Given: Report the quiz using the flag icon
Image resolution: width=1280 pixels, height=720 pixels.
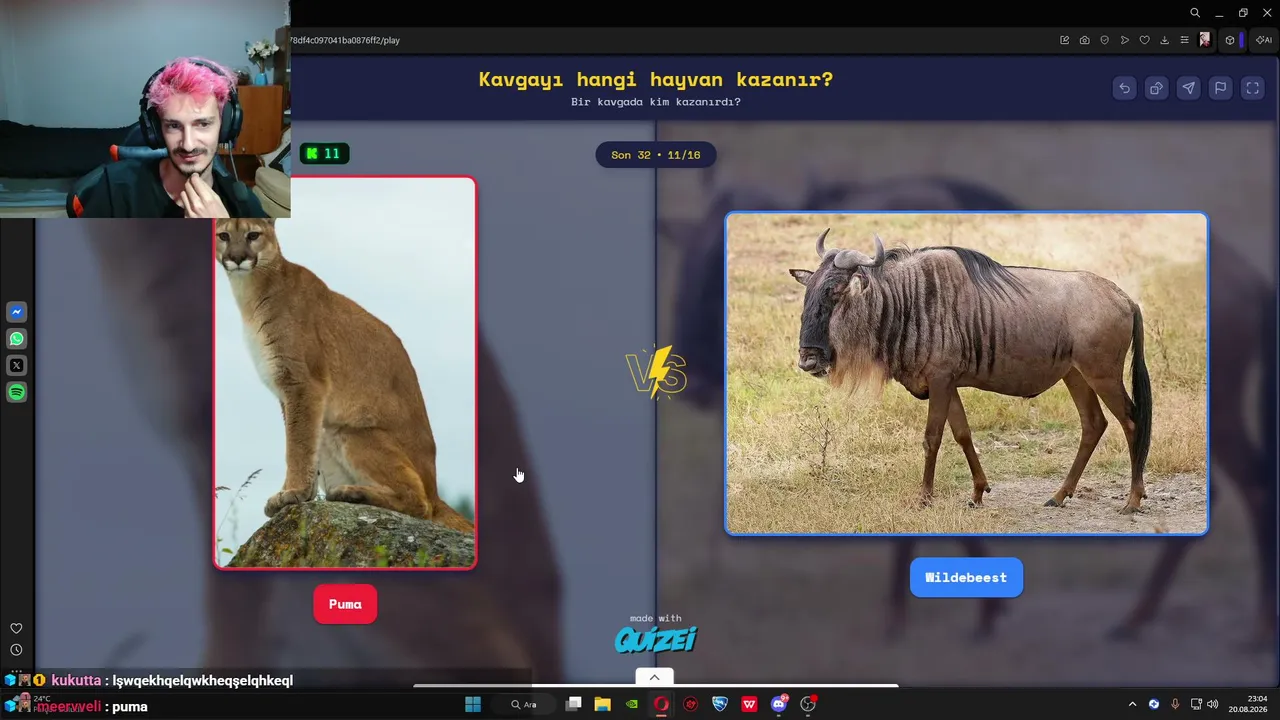Looking at the screenshot, I should (1220, 88).
